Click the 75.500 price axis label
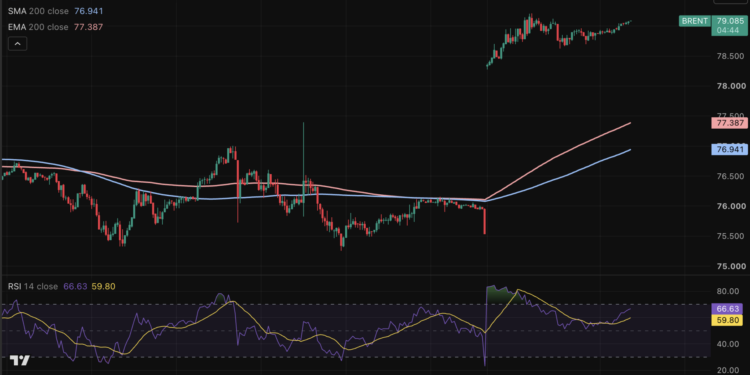Image resolution: width=750 pixels, height=375 pixels. tap(731, 236)
